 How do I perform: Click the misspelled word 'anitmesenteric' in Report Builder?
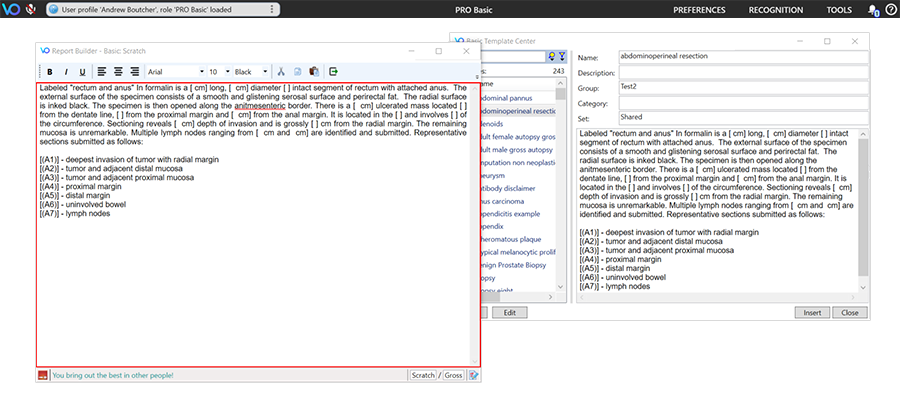tap(259, 106)
